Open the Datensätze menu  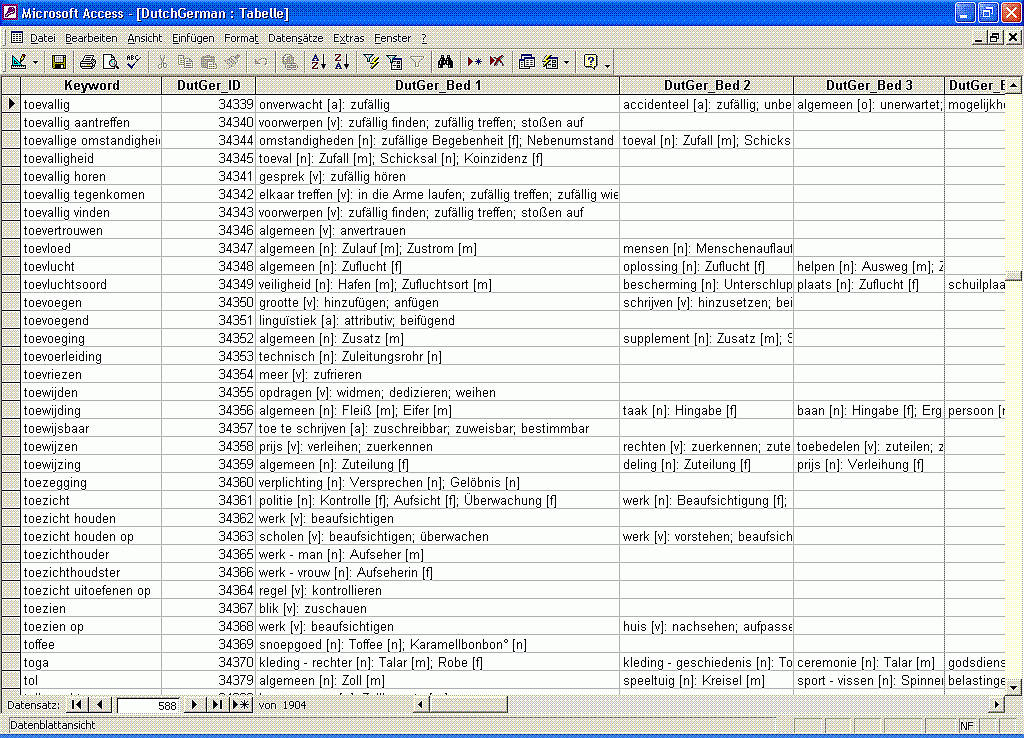[x=296, y=38]
